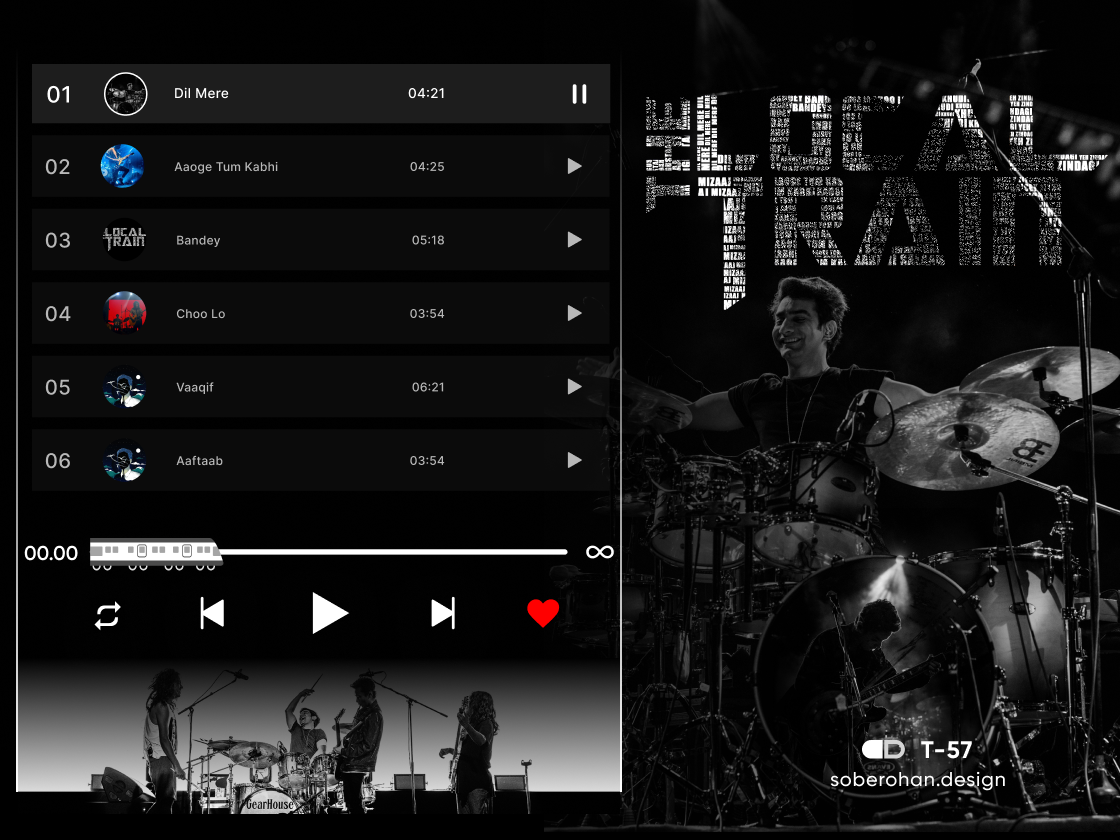The width and height of the screenshot is (1120, 840).
Task: Pause the playing track Dil Mere
Action: [x=579, y=94]
